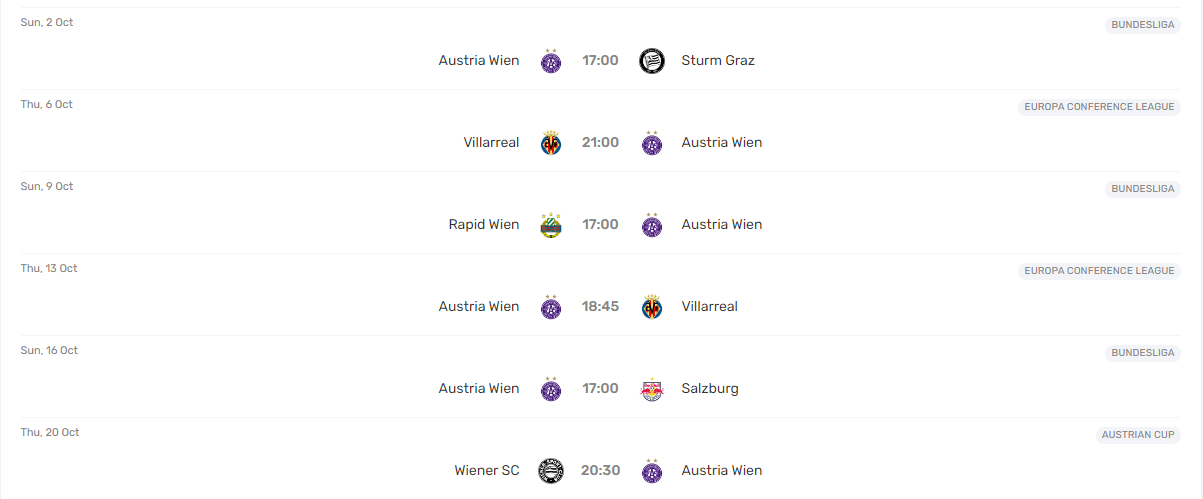Open the 18:45 Austria Wien vs Villarreal match
The height and width of the screenshot is (499, 1203).
click(x=601, y=306)
